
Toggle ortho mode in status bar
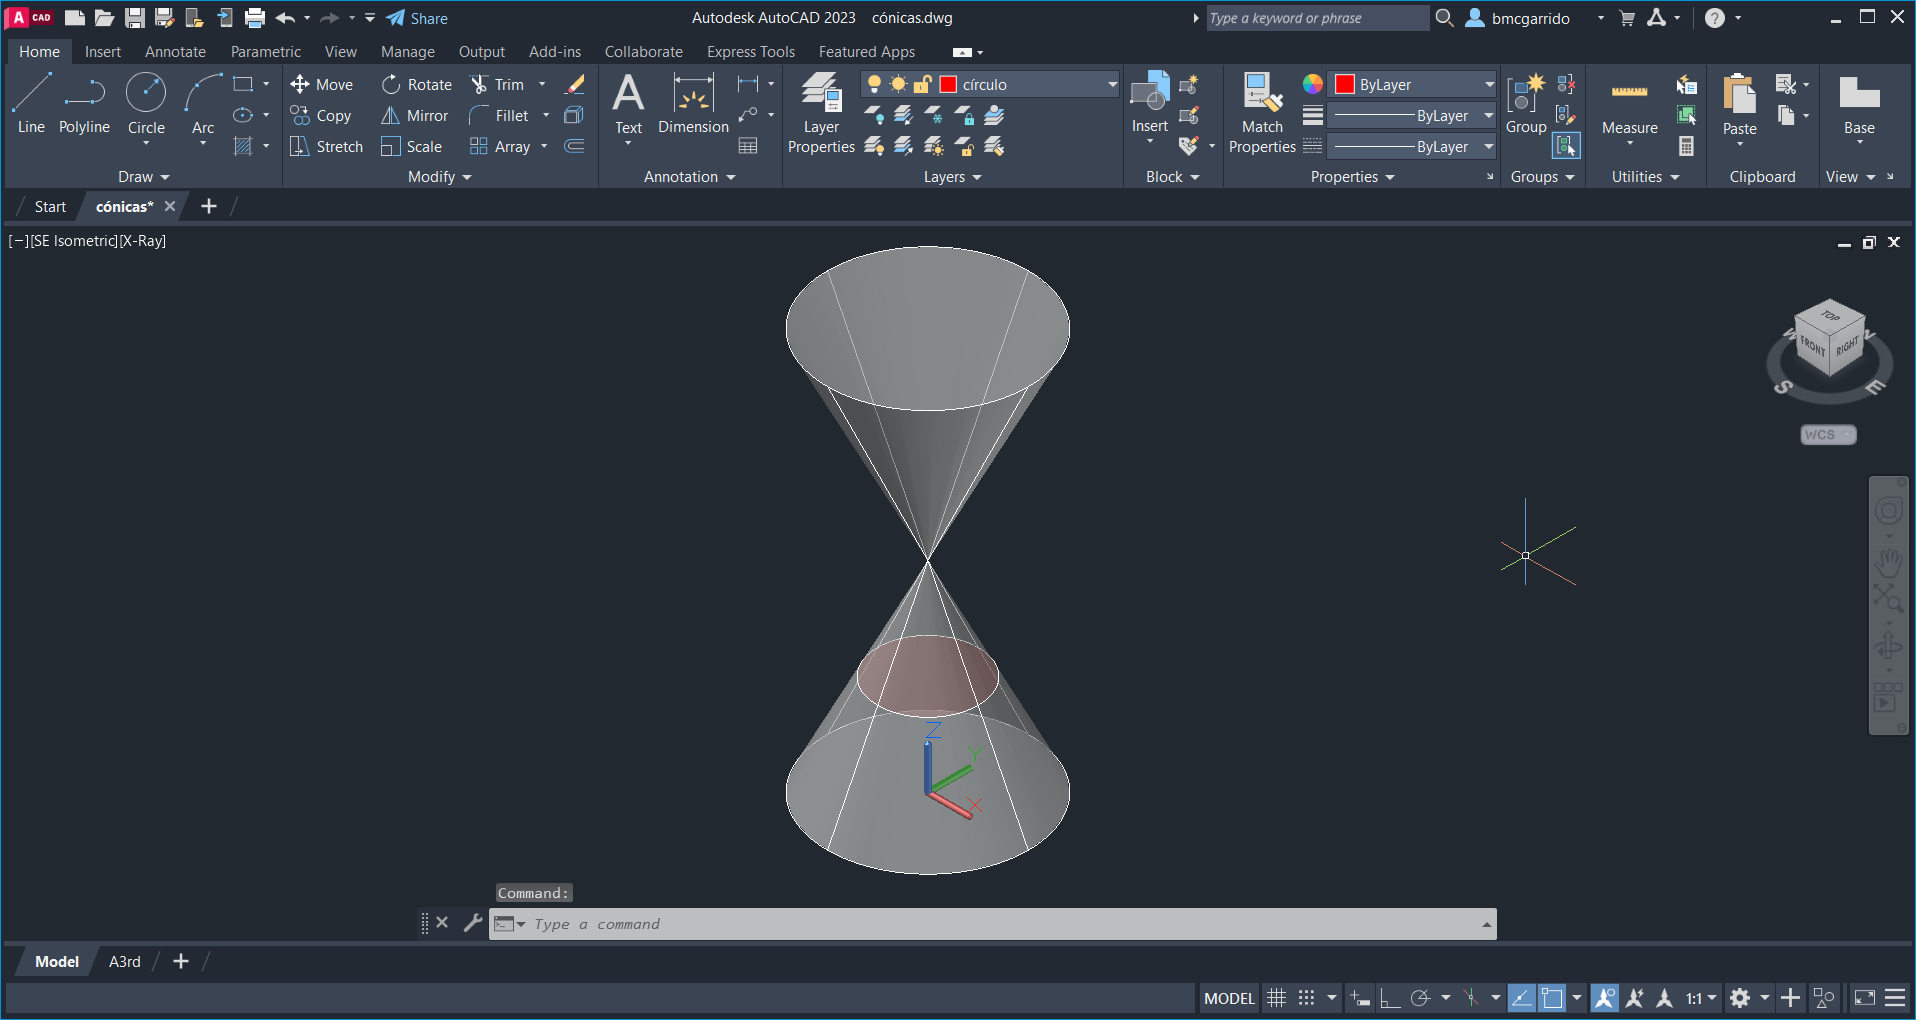point(1390,998)
